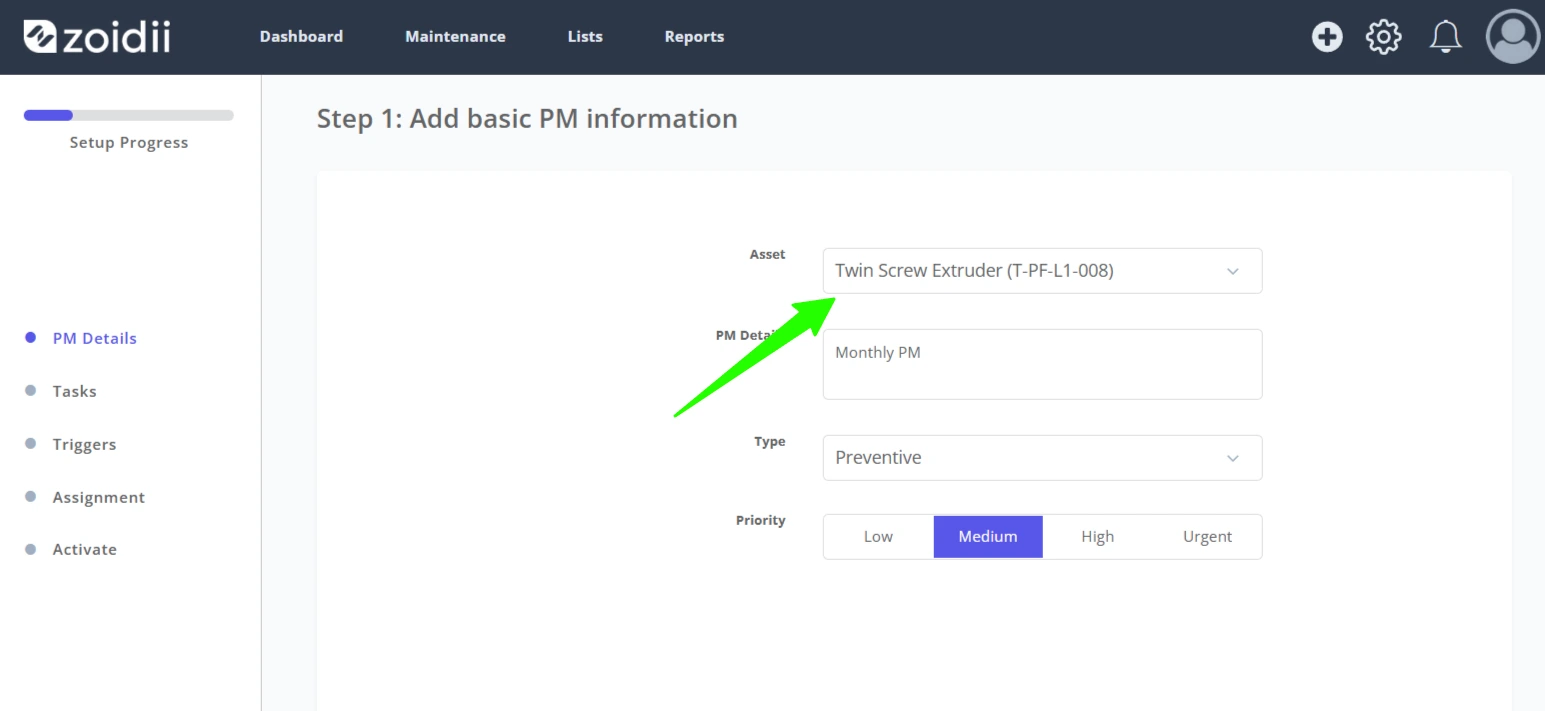The width and height of the screenshot is (1545, 711).
Task: Open the settings gear icon
Action: point(1384,37)
